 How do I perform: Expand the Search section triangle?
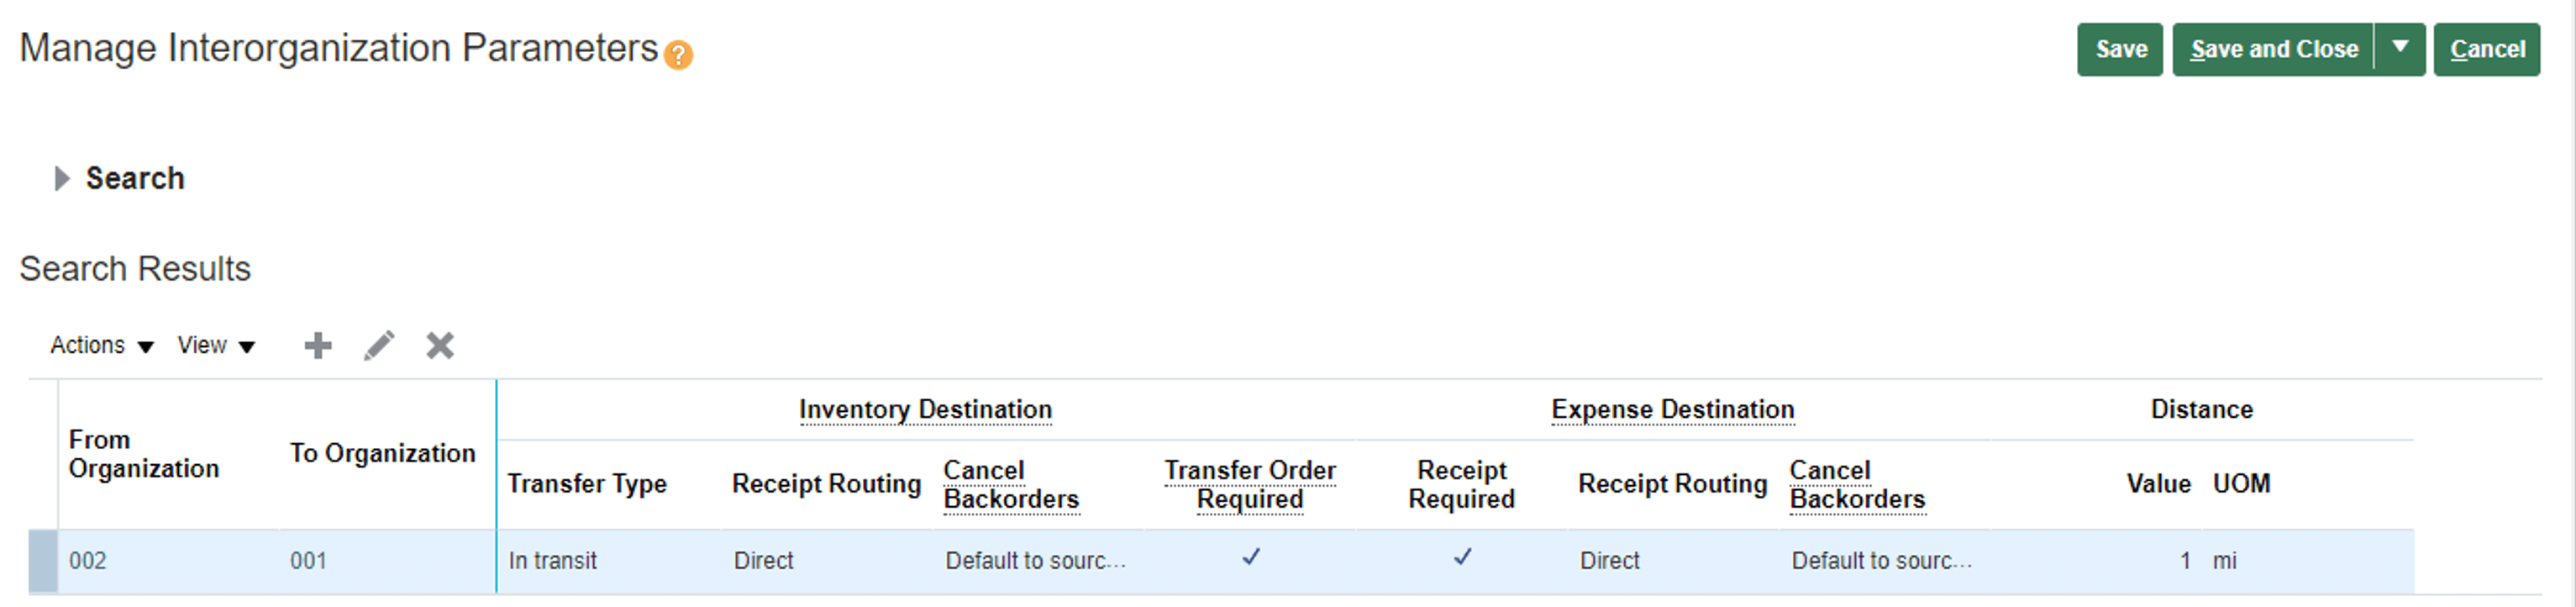coord(62,179)
